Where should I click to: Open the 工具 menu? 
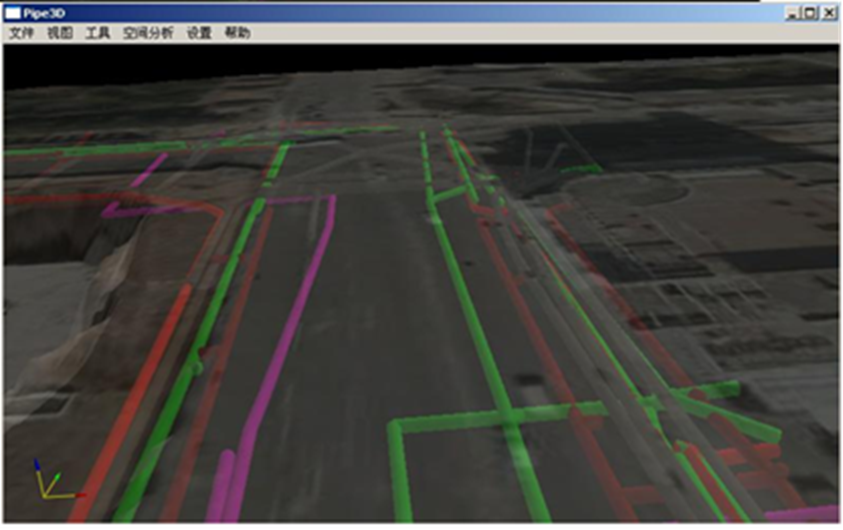[x=97, y=33]
